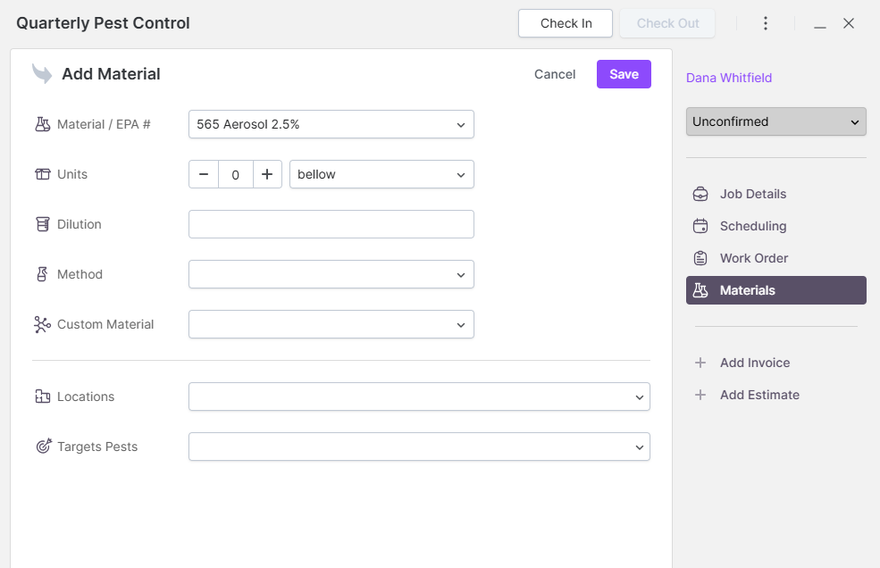Click the target icon beside Targets Pests

(43, 446)
